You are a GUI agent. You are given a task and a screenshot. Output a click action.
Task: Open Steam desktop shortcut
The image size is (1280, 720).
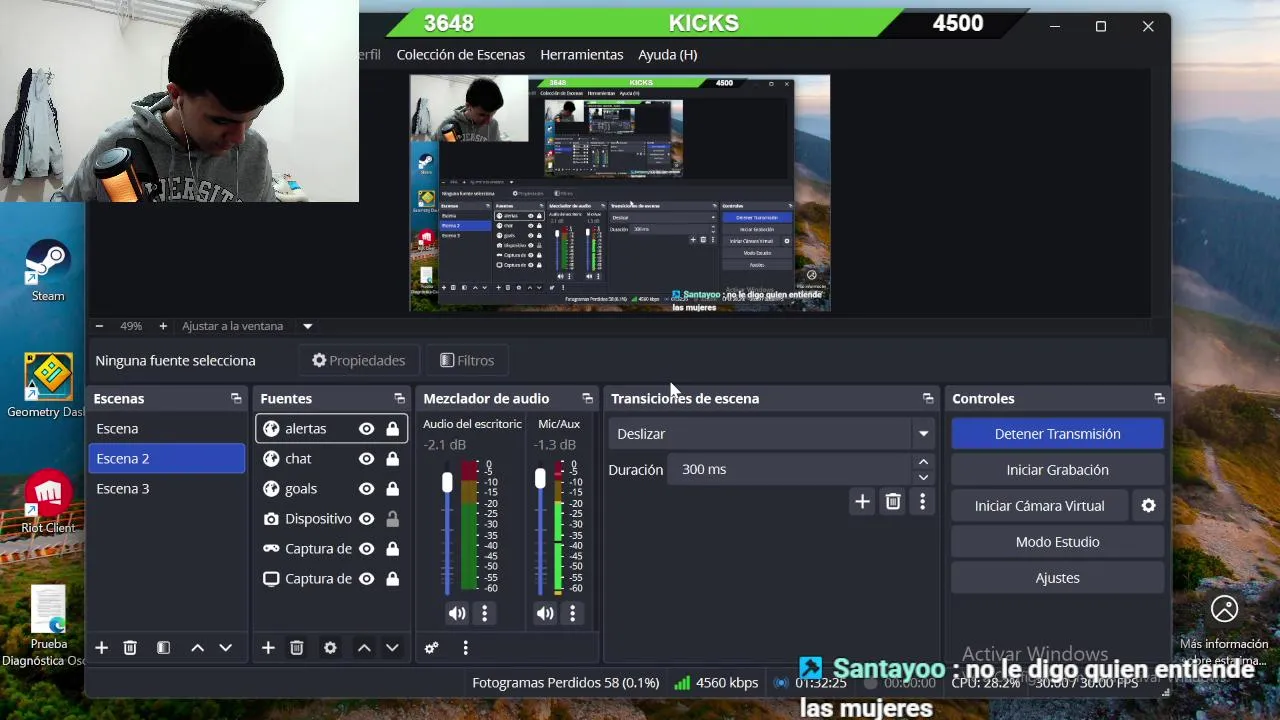click(x=47, y=270)
